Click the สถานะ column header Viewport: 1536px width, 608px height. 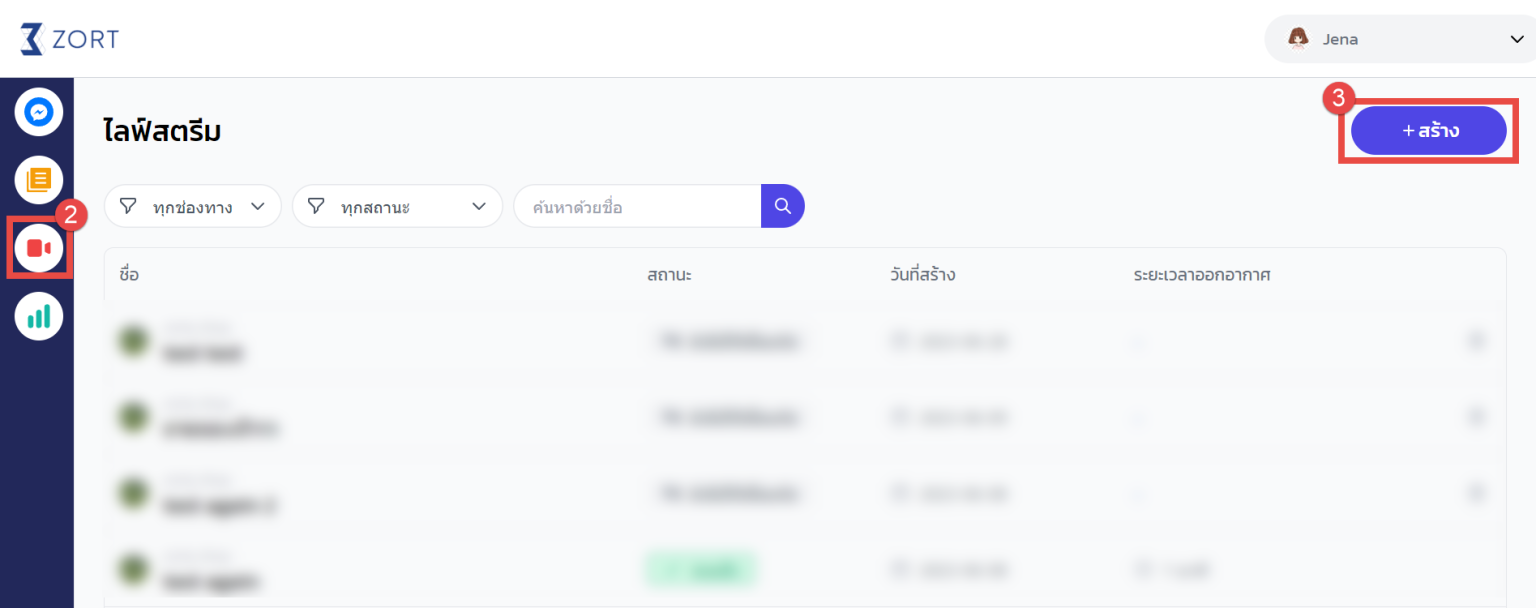coord(669,274)
